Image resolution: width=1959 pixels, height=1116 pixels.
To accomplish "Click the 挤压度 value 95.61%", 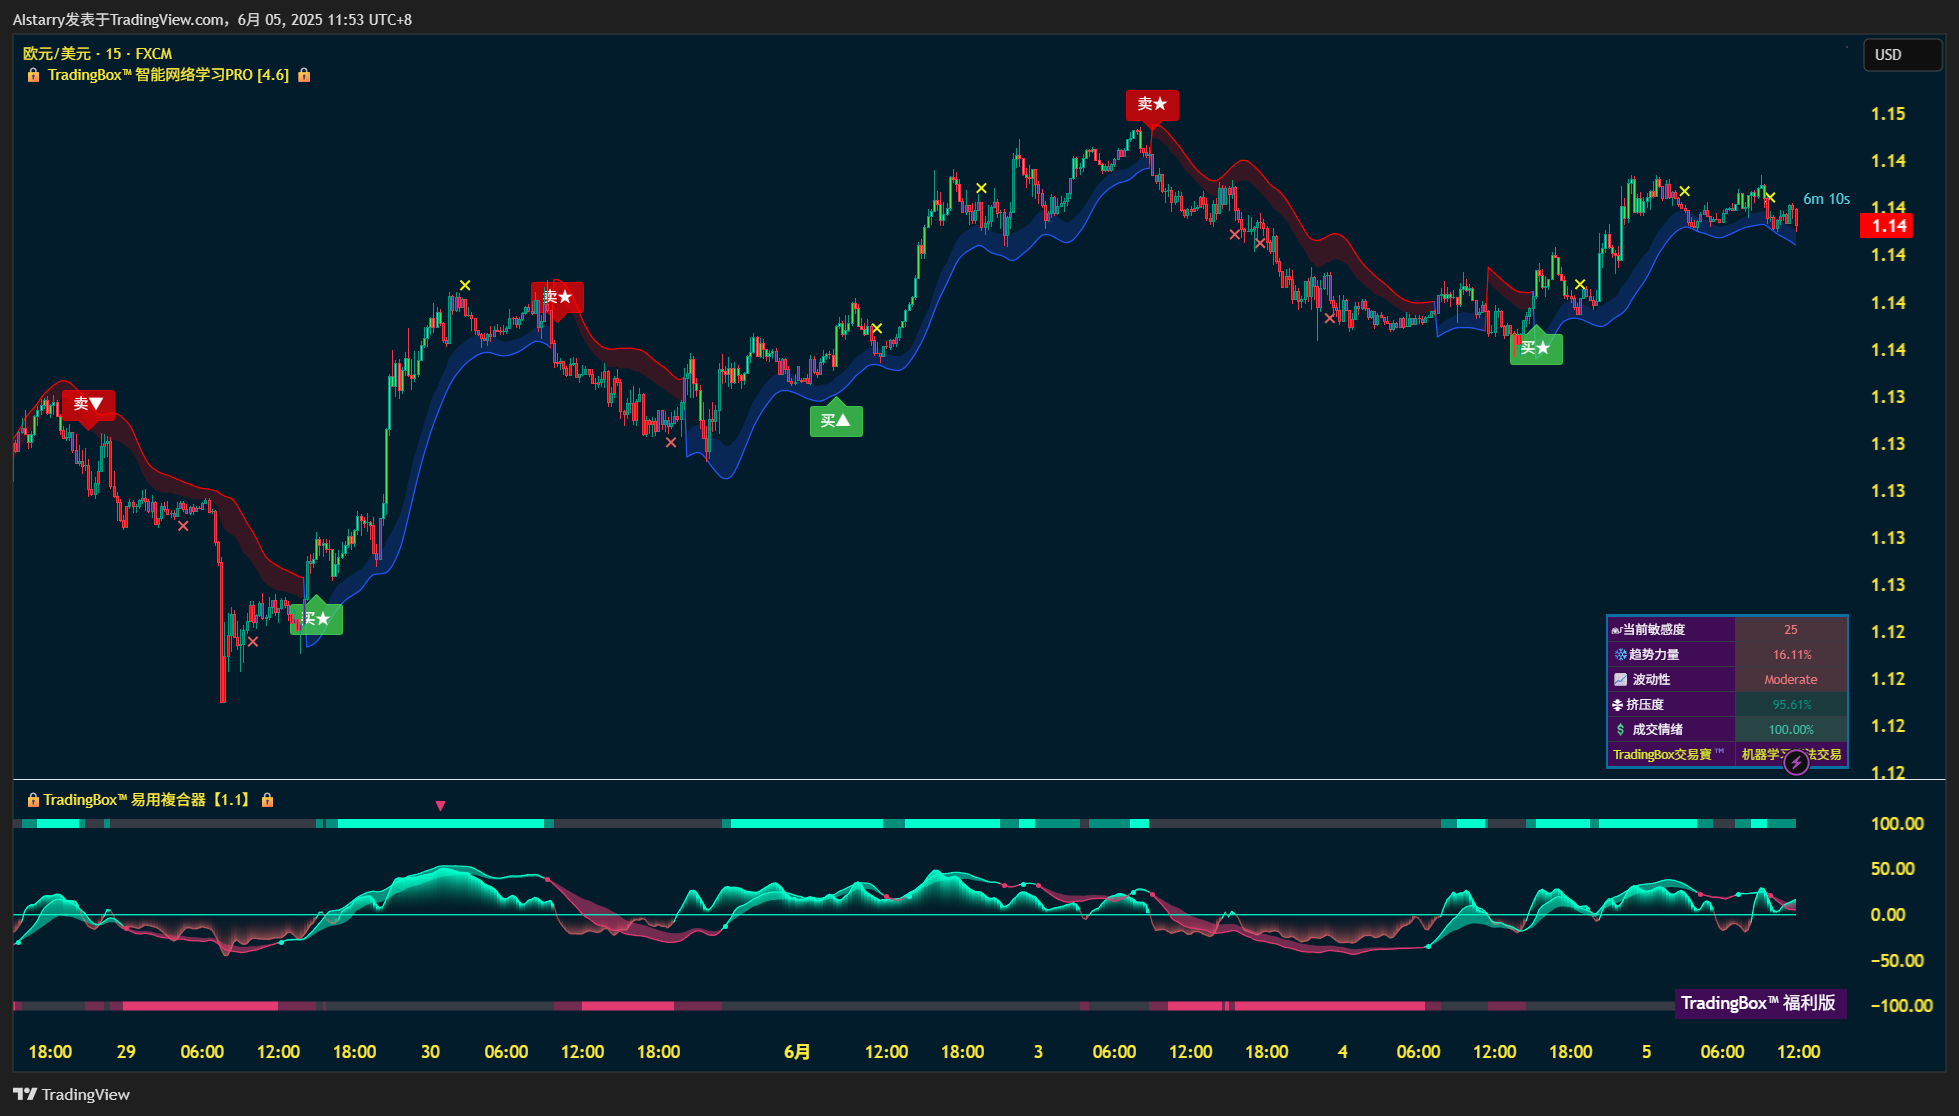I will 1791,704.
